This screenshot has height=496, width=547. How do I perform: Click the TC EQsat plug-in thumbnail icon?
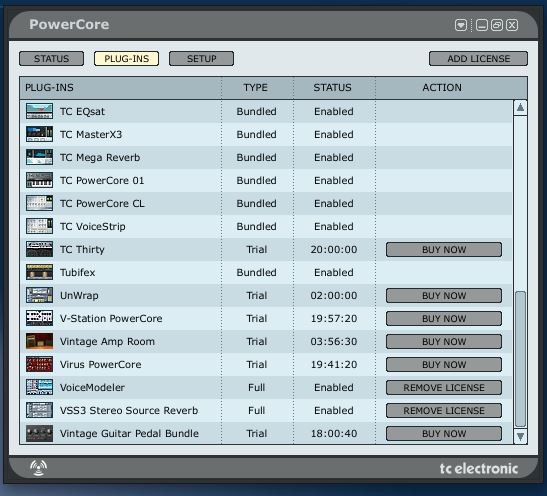39,111
